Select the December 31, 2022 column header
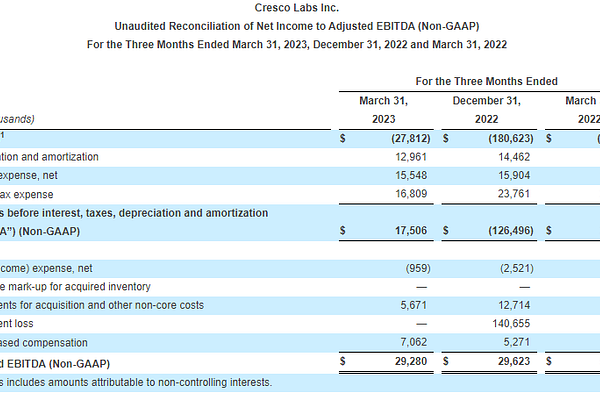600x400 pixels. point(486,110)
